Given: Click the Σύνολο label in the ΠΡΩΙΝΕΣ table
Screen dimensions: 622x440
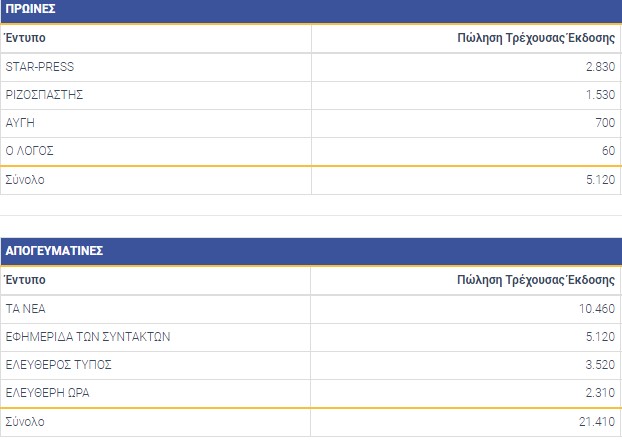Looking at the screenshot, I should tap(25, 180).
